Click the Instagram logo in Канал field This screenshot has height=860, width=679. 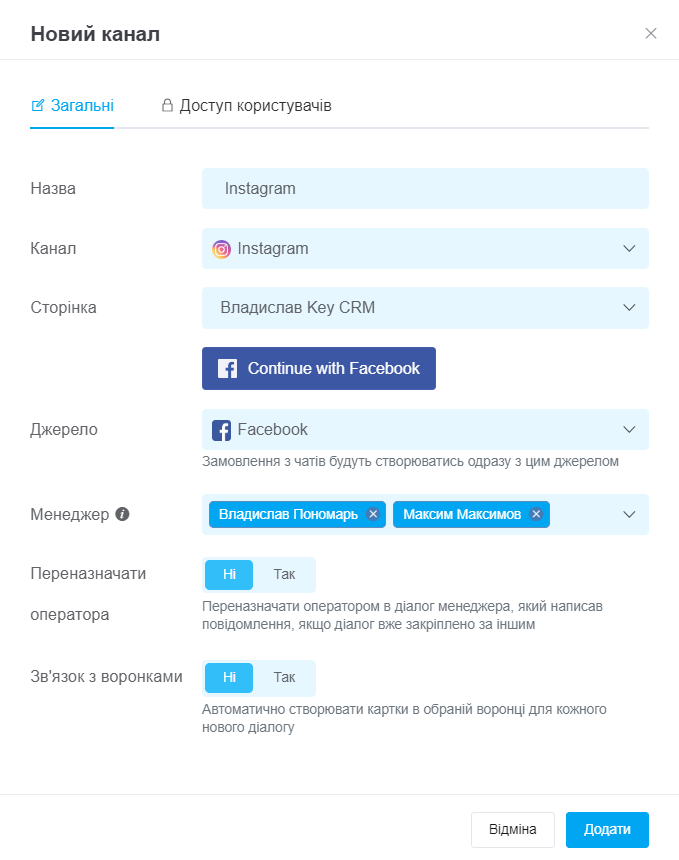(221, 249)
